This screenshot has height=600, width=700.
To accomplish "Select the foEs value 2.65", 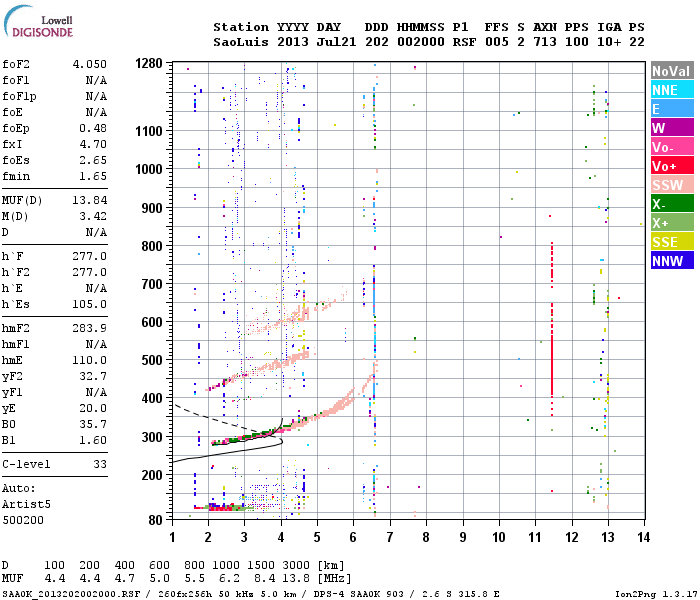I will coord(93,160).
